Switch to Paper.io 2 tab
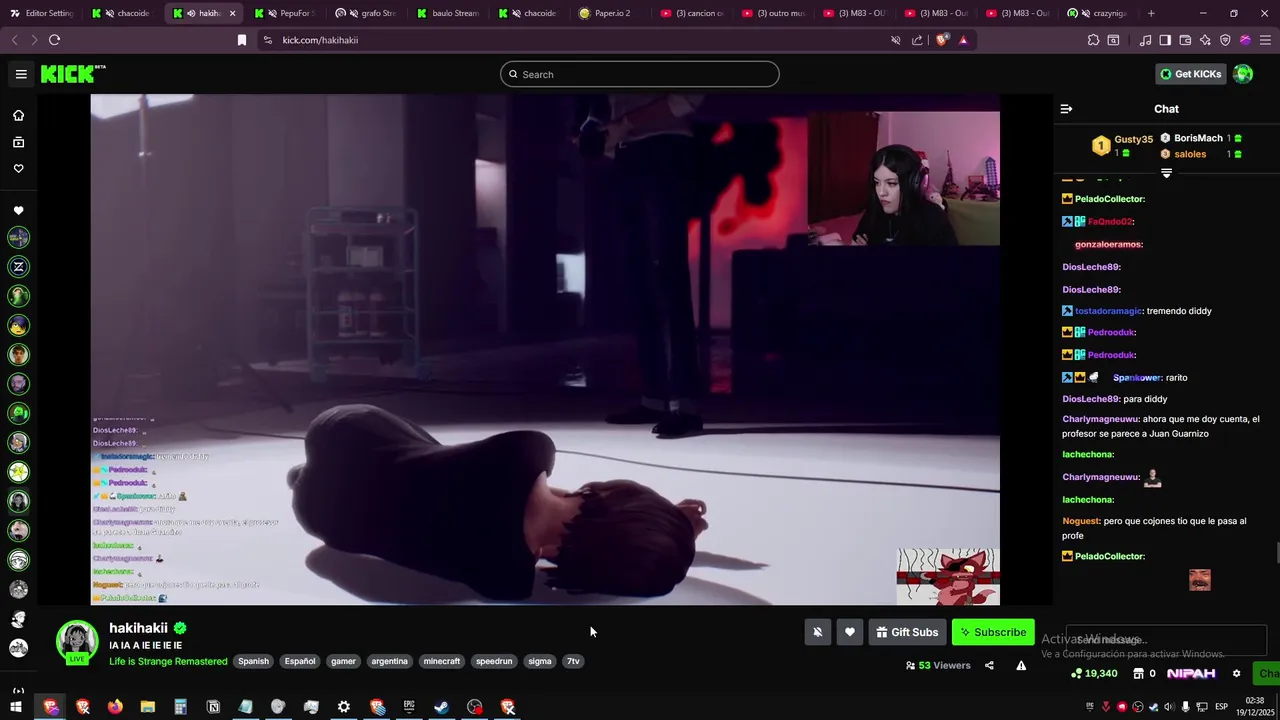This screenshot has width=1280, height=720. click(x=611, y=13)
